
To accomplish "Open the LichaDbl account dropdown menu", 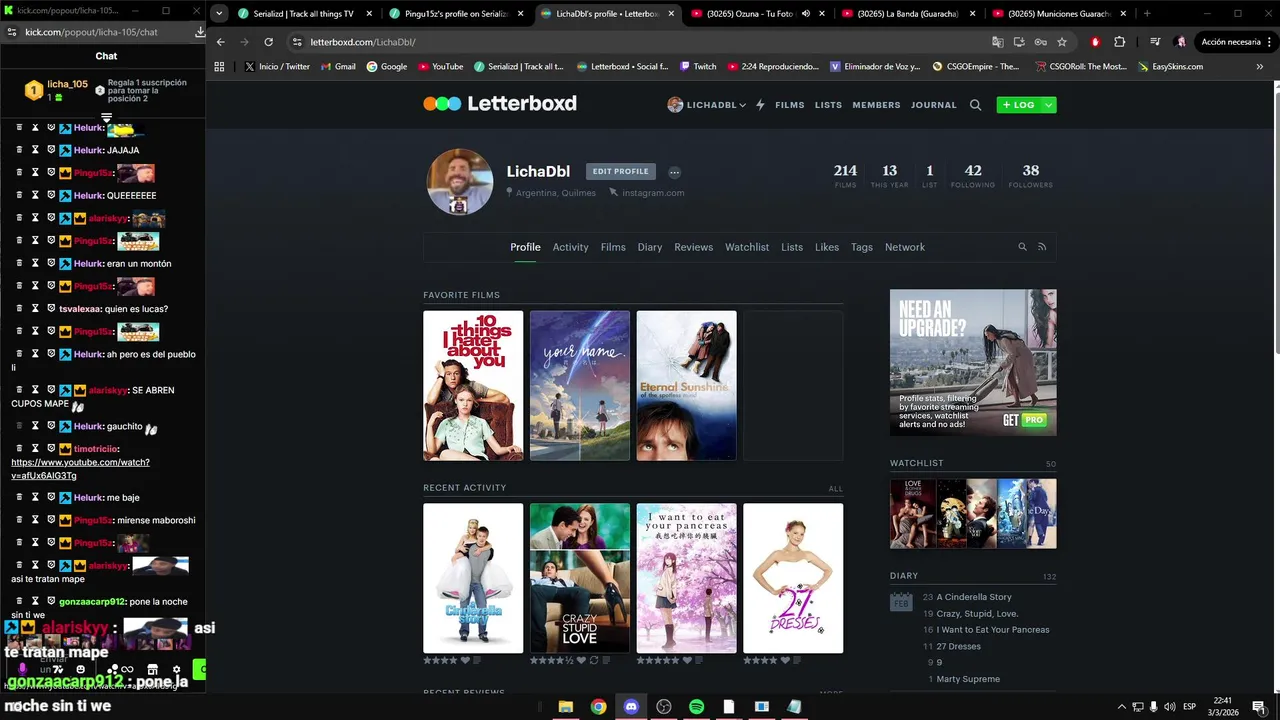I will pos(706,105).
